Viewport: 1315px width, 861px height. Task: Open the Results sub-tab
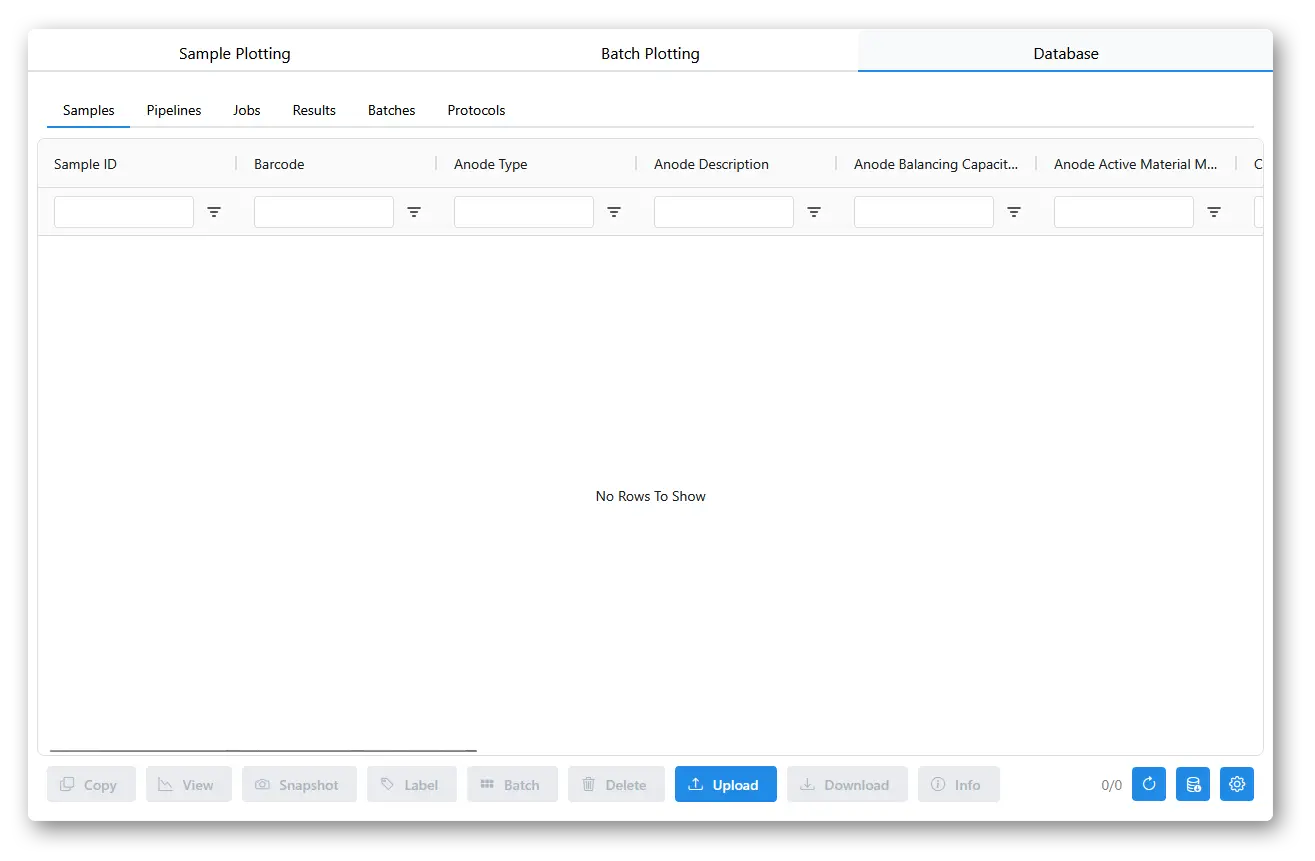pos(314,110)
